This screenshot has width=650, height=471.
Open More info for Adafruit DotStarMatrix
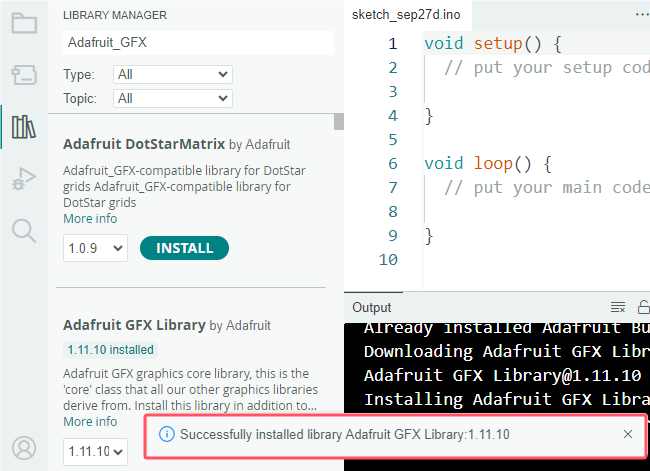[x=90, y=219]
